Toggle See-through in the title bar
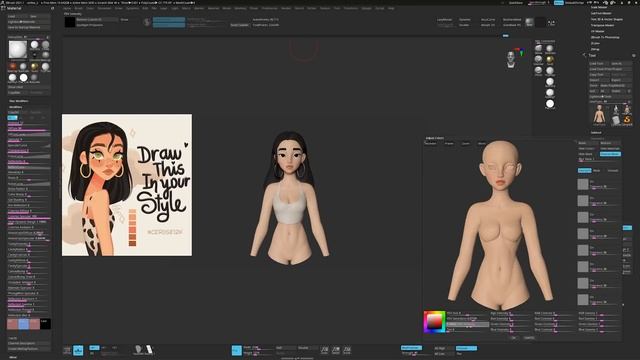This screenshot has width=640, height=360. [539, 2]
